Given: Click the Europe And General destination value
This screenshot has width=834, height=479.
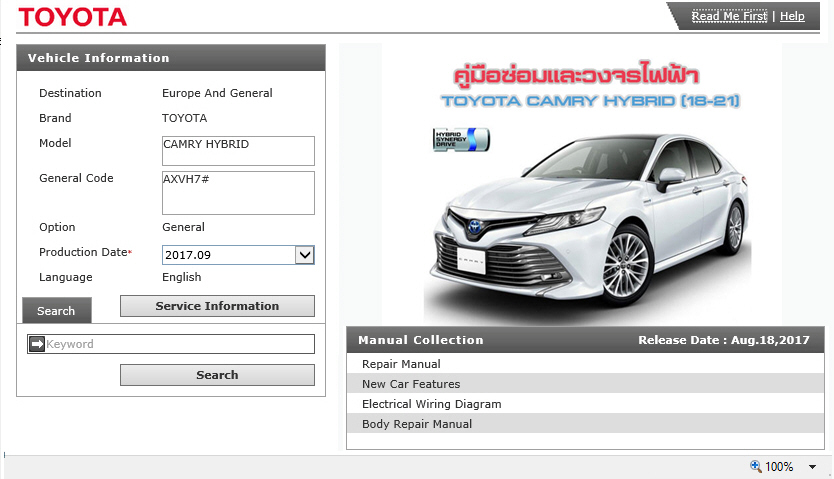Looking at the screenshot, I should tap(217, 93).
